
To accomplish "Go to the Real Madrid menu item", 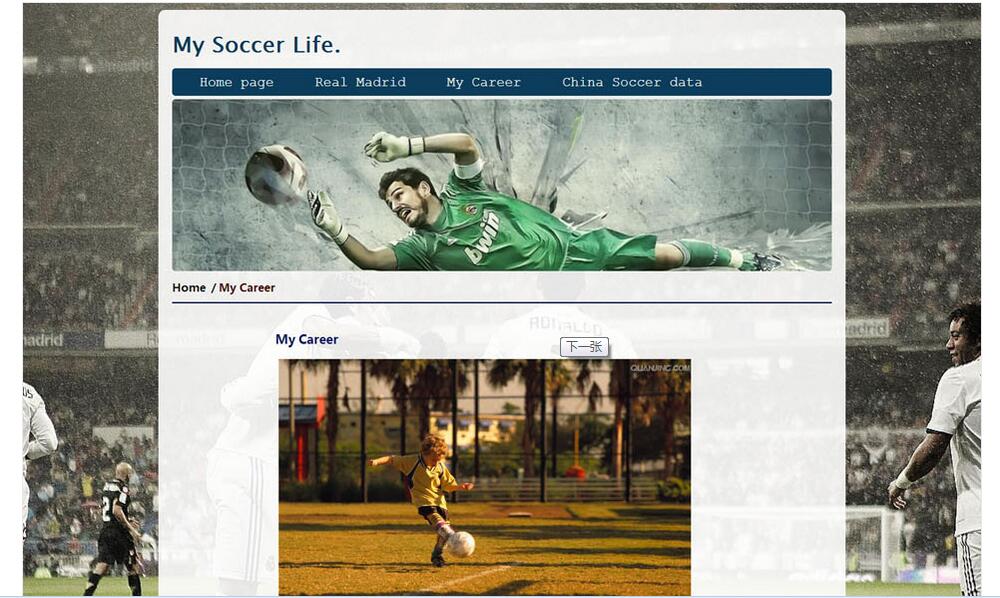I will (360, 82).
